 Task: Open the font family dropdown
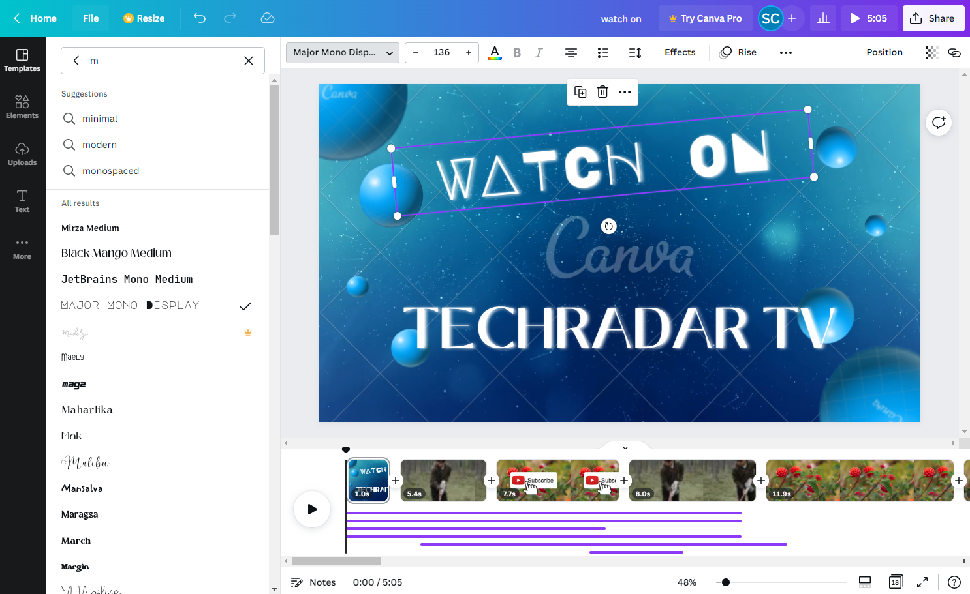(x=342, y=53)
